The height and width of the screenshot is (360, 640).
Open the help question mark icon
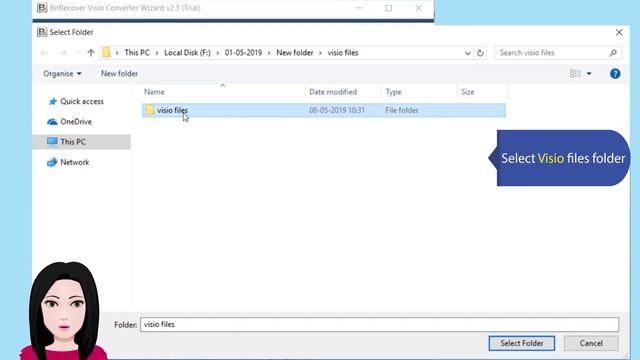tap(615, 73)
